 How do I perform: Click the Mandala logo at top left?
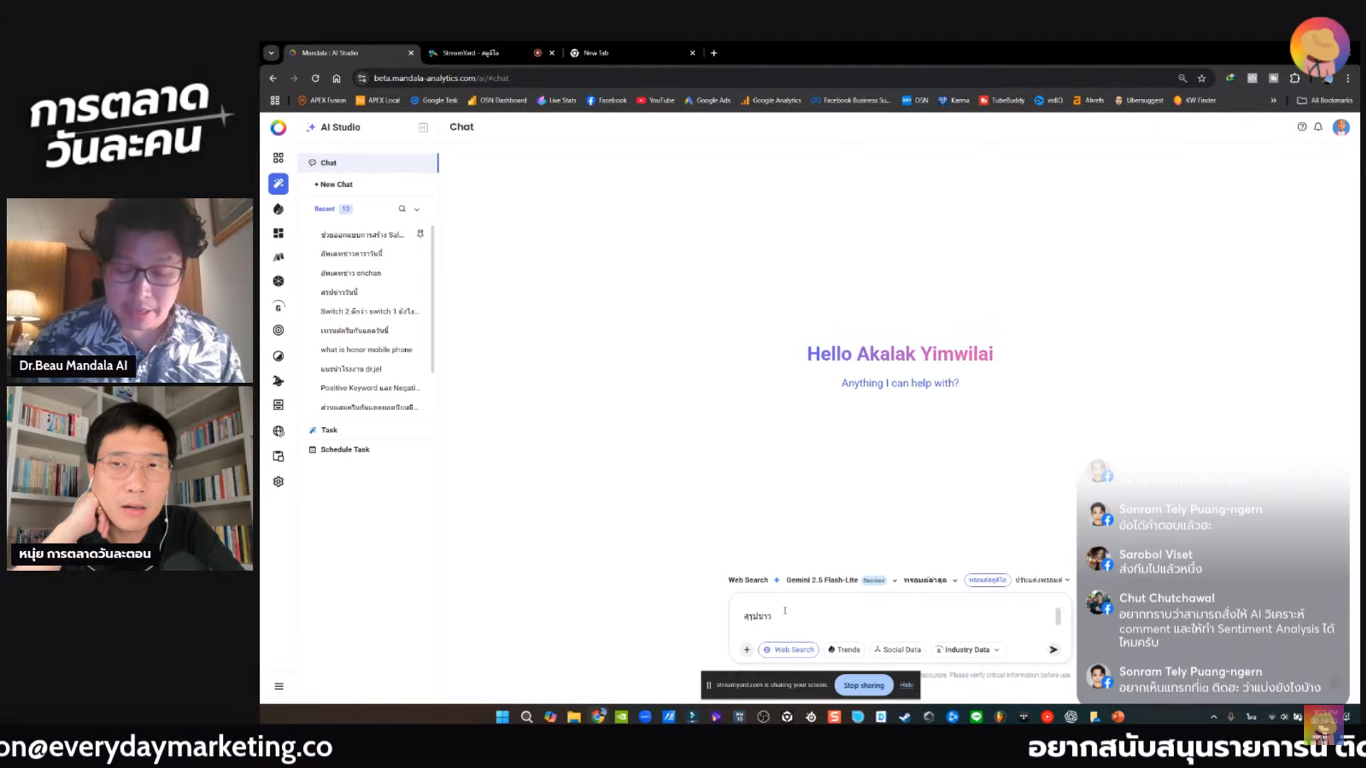tap(278, 127)
